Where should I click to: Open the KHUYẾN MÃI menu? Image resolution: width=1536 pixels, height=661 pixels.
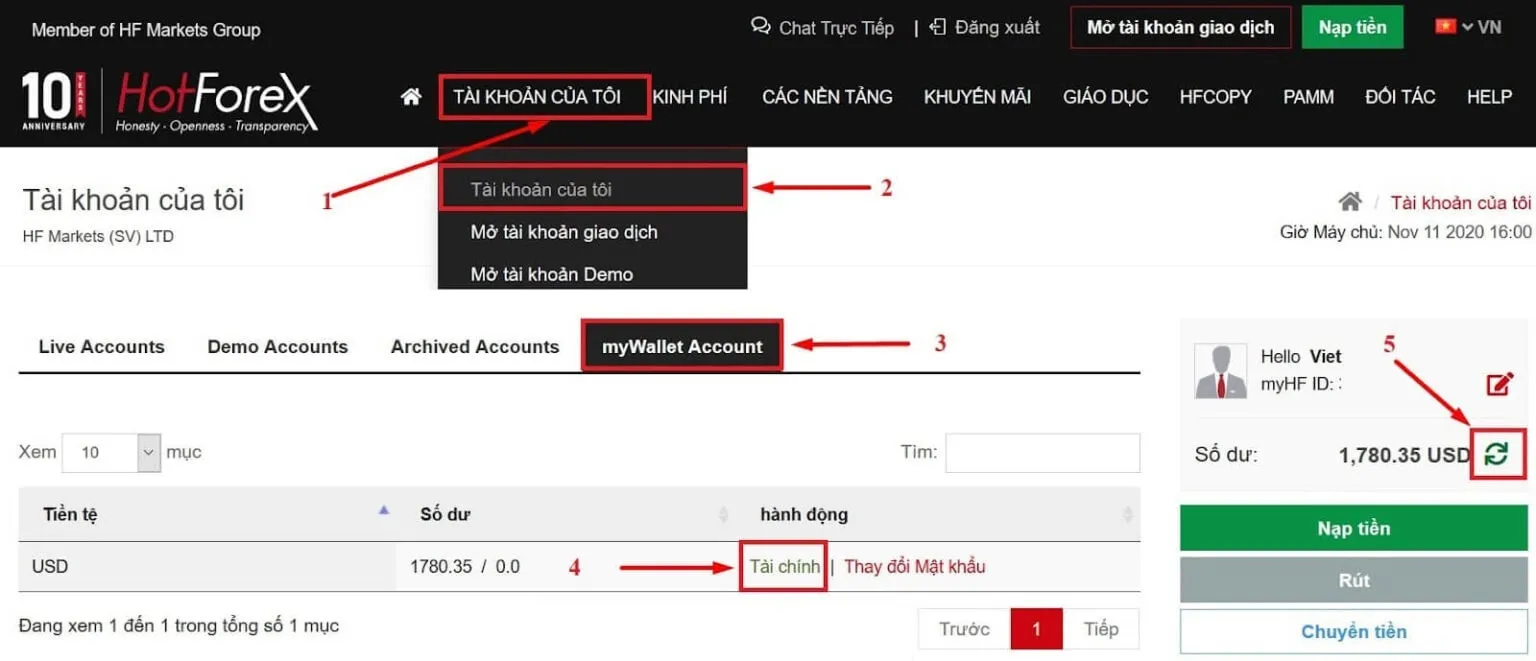pos(977,97)
